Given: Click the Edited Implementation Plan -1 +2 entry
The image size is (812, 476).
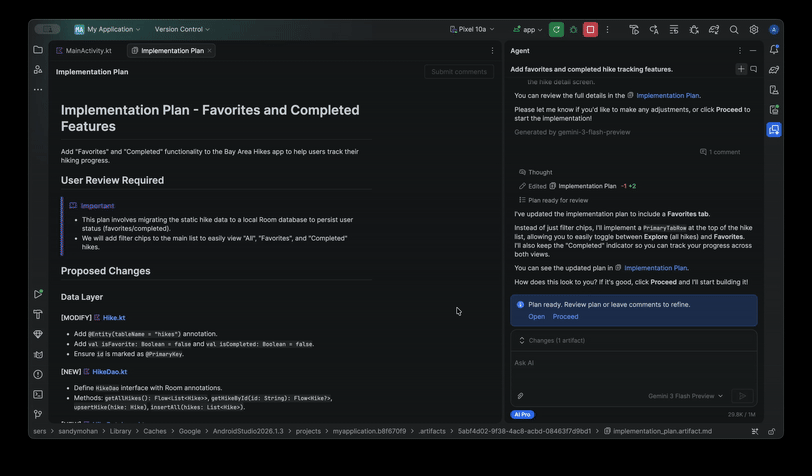Looking at the screenshot, I should click(x=577, y=186).
